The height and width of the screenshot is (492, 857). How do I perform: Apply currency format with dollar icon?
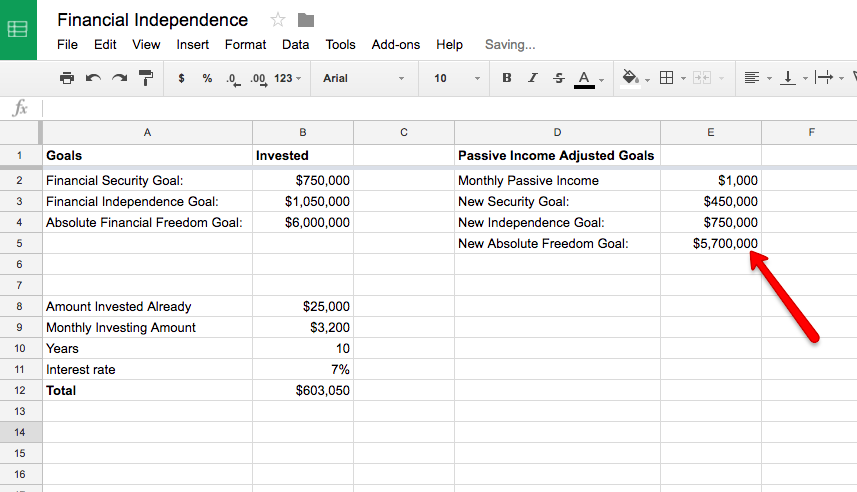point(181,78)
